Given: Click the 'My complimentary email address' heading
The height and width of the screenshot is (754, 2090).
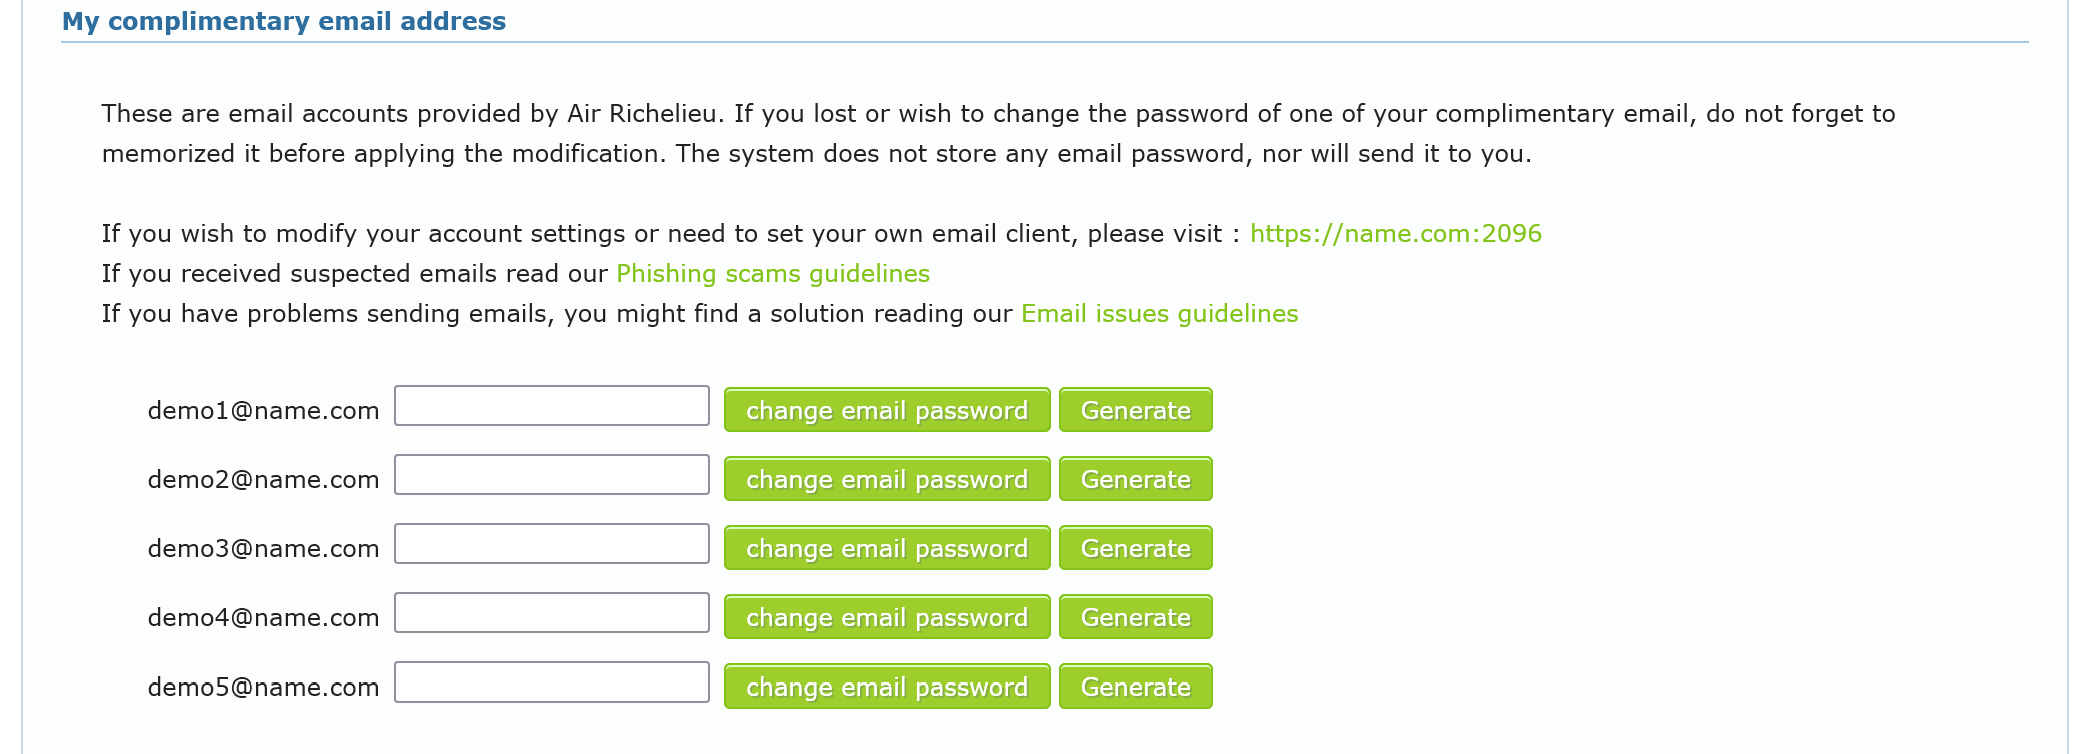Looking at the screenshot, I should pyautogui.click(x=284, y=21).
